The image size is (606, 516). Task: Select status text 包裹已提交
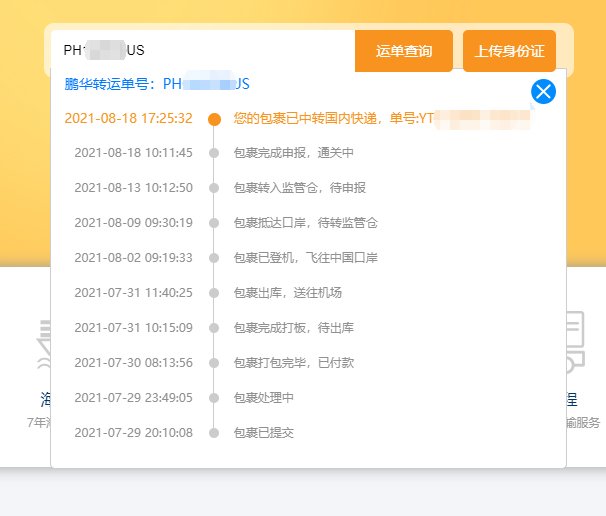click(264, 433)
